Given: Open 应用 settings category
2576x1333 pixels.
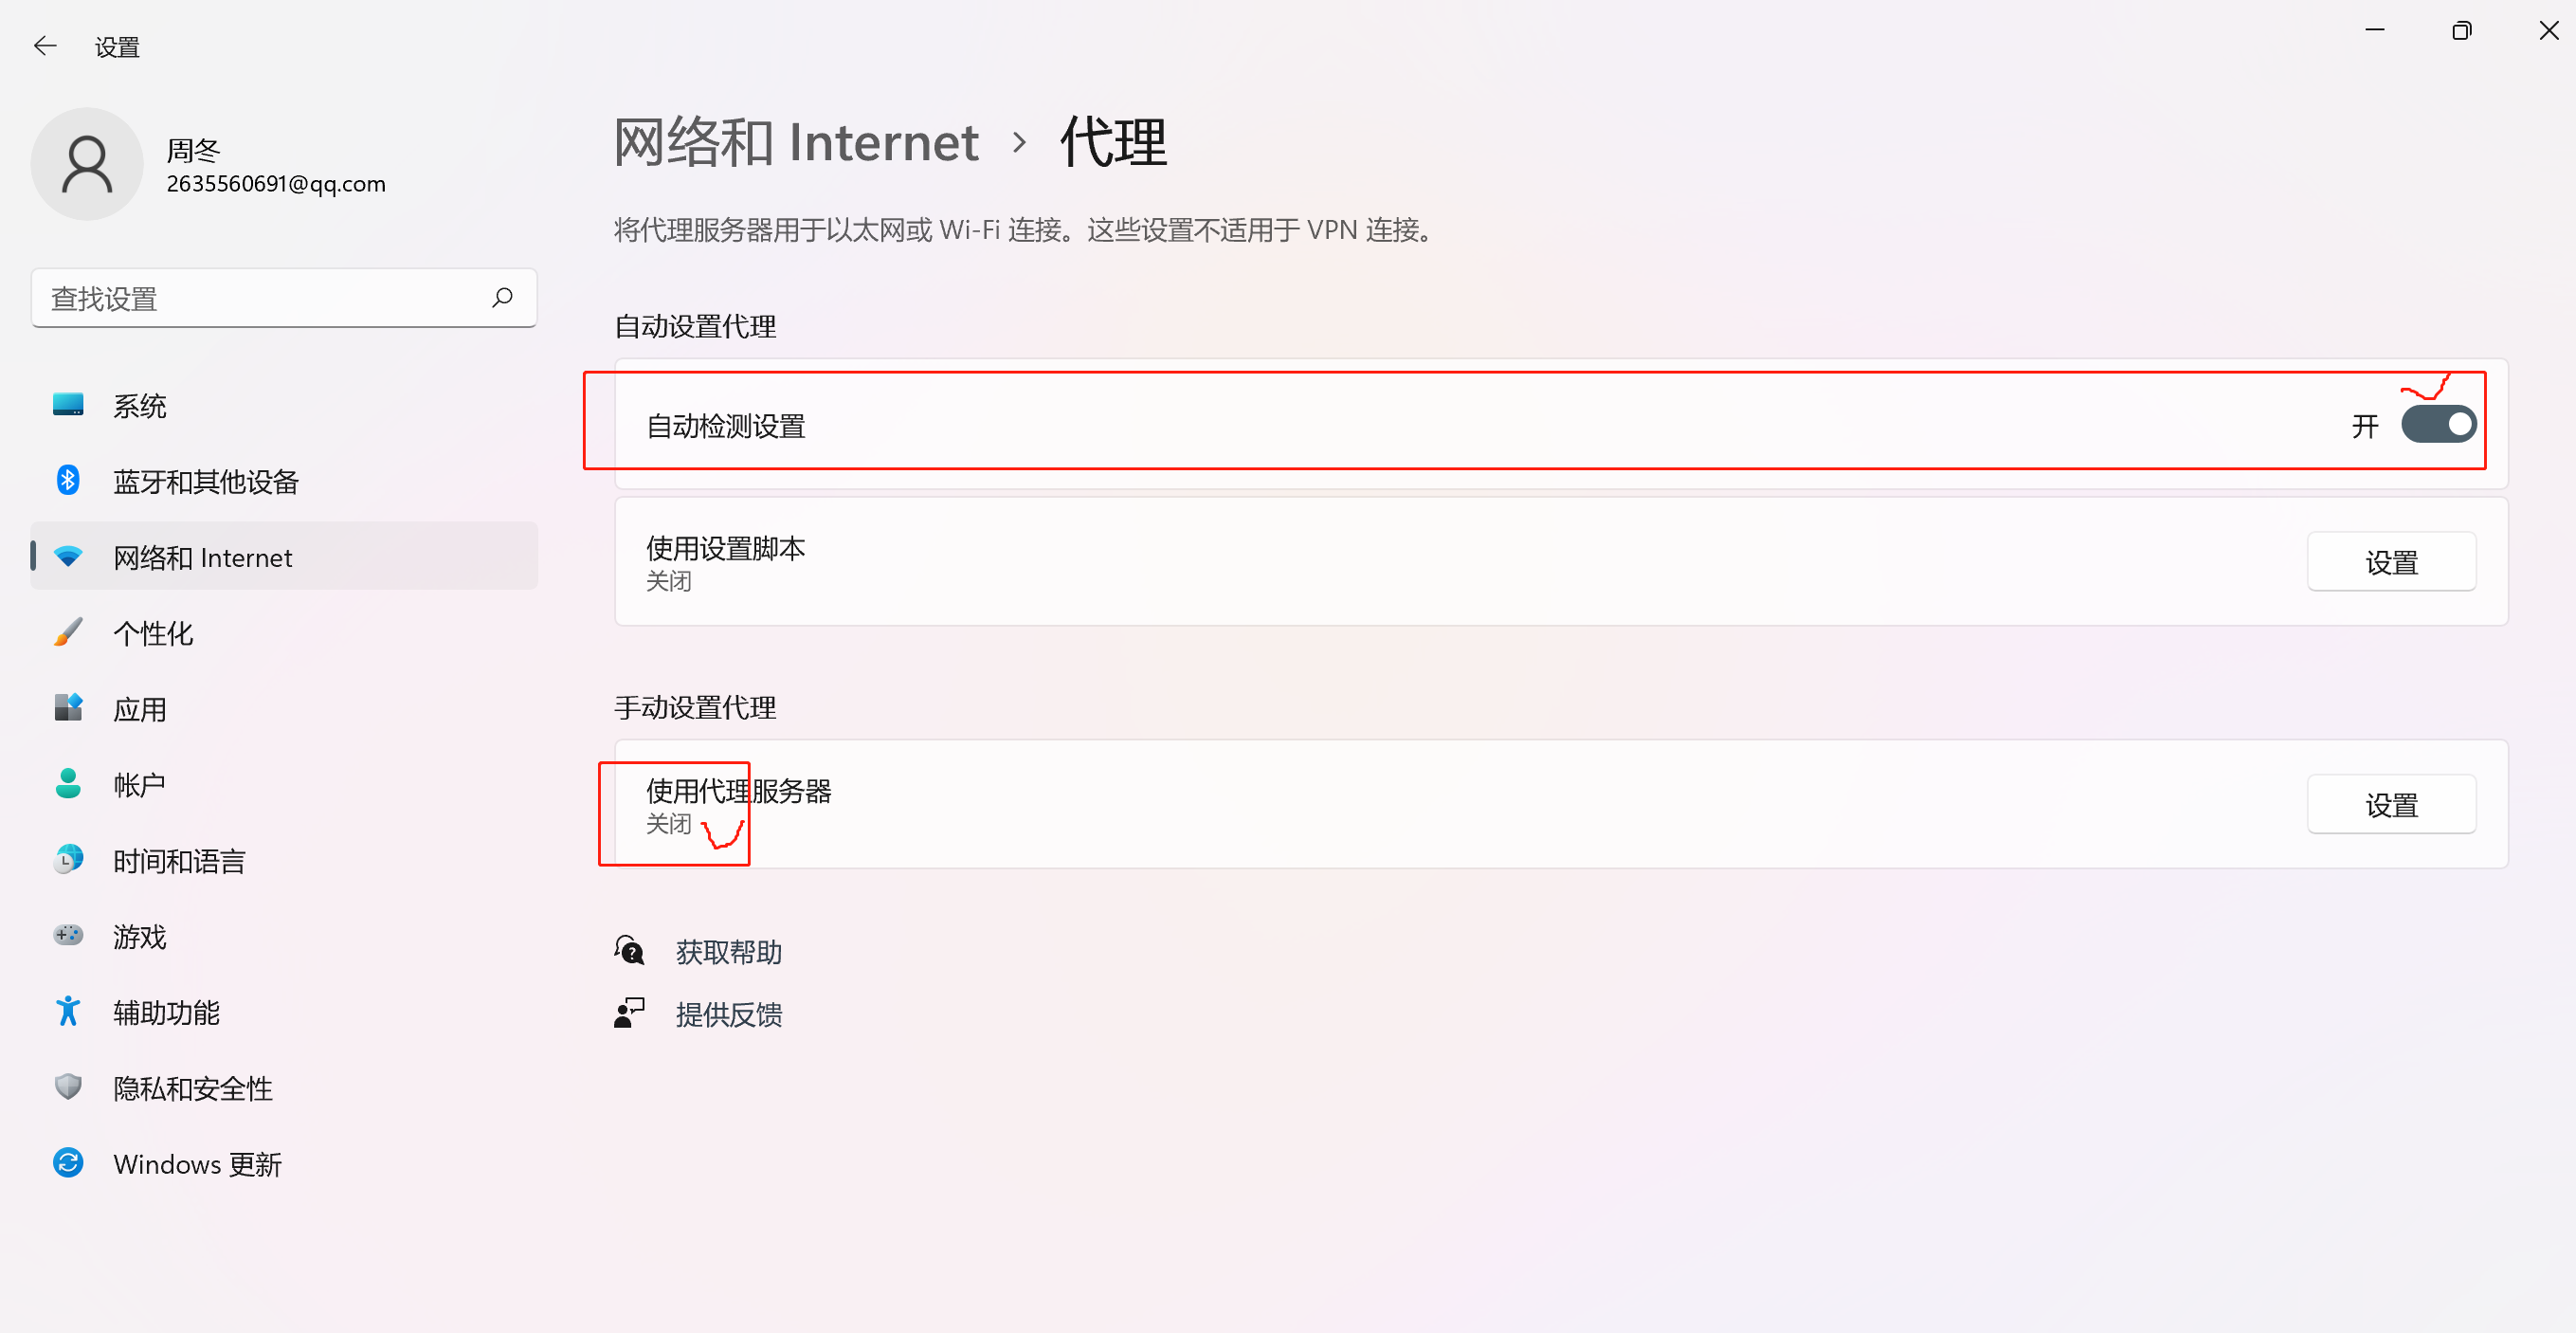Looking at the screenshot, I should tap(140, 709).
